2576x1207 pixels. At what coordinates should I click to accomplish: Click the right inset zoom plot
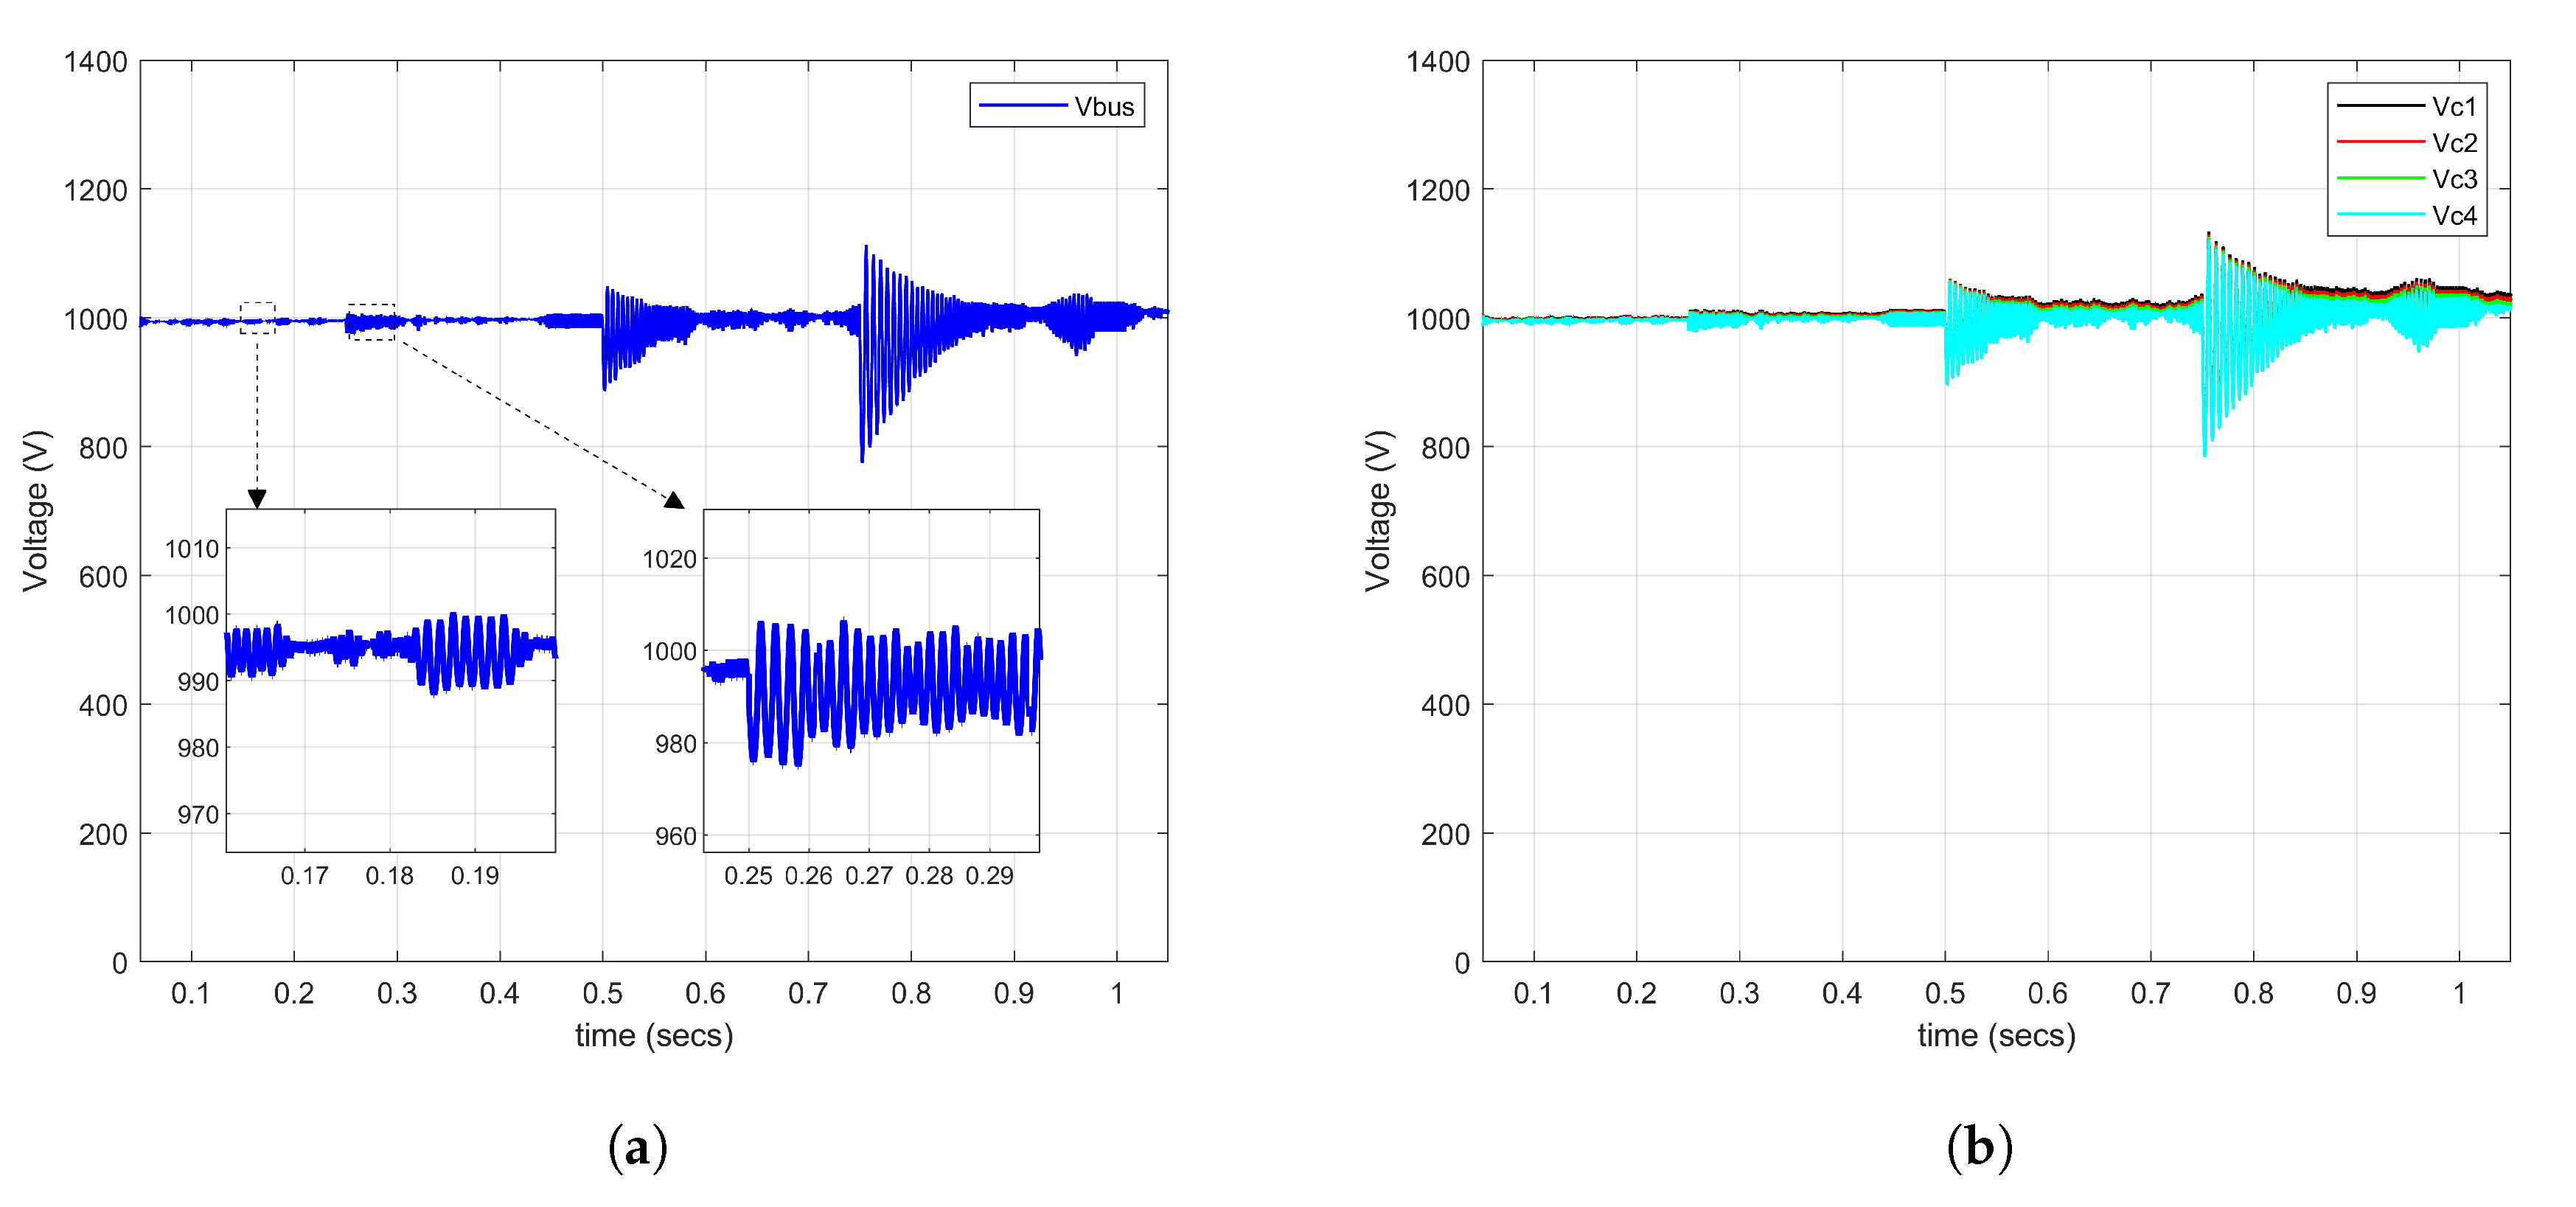(x=871, y=680)
